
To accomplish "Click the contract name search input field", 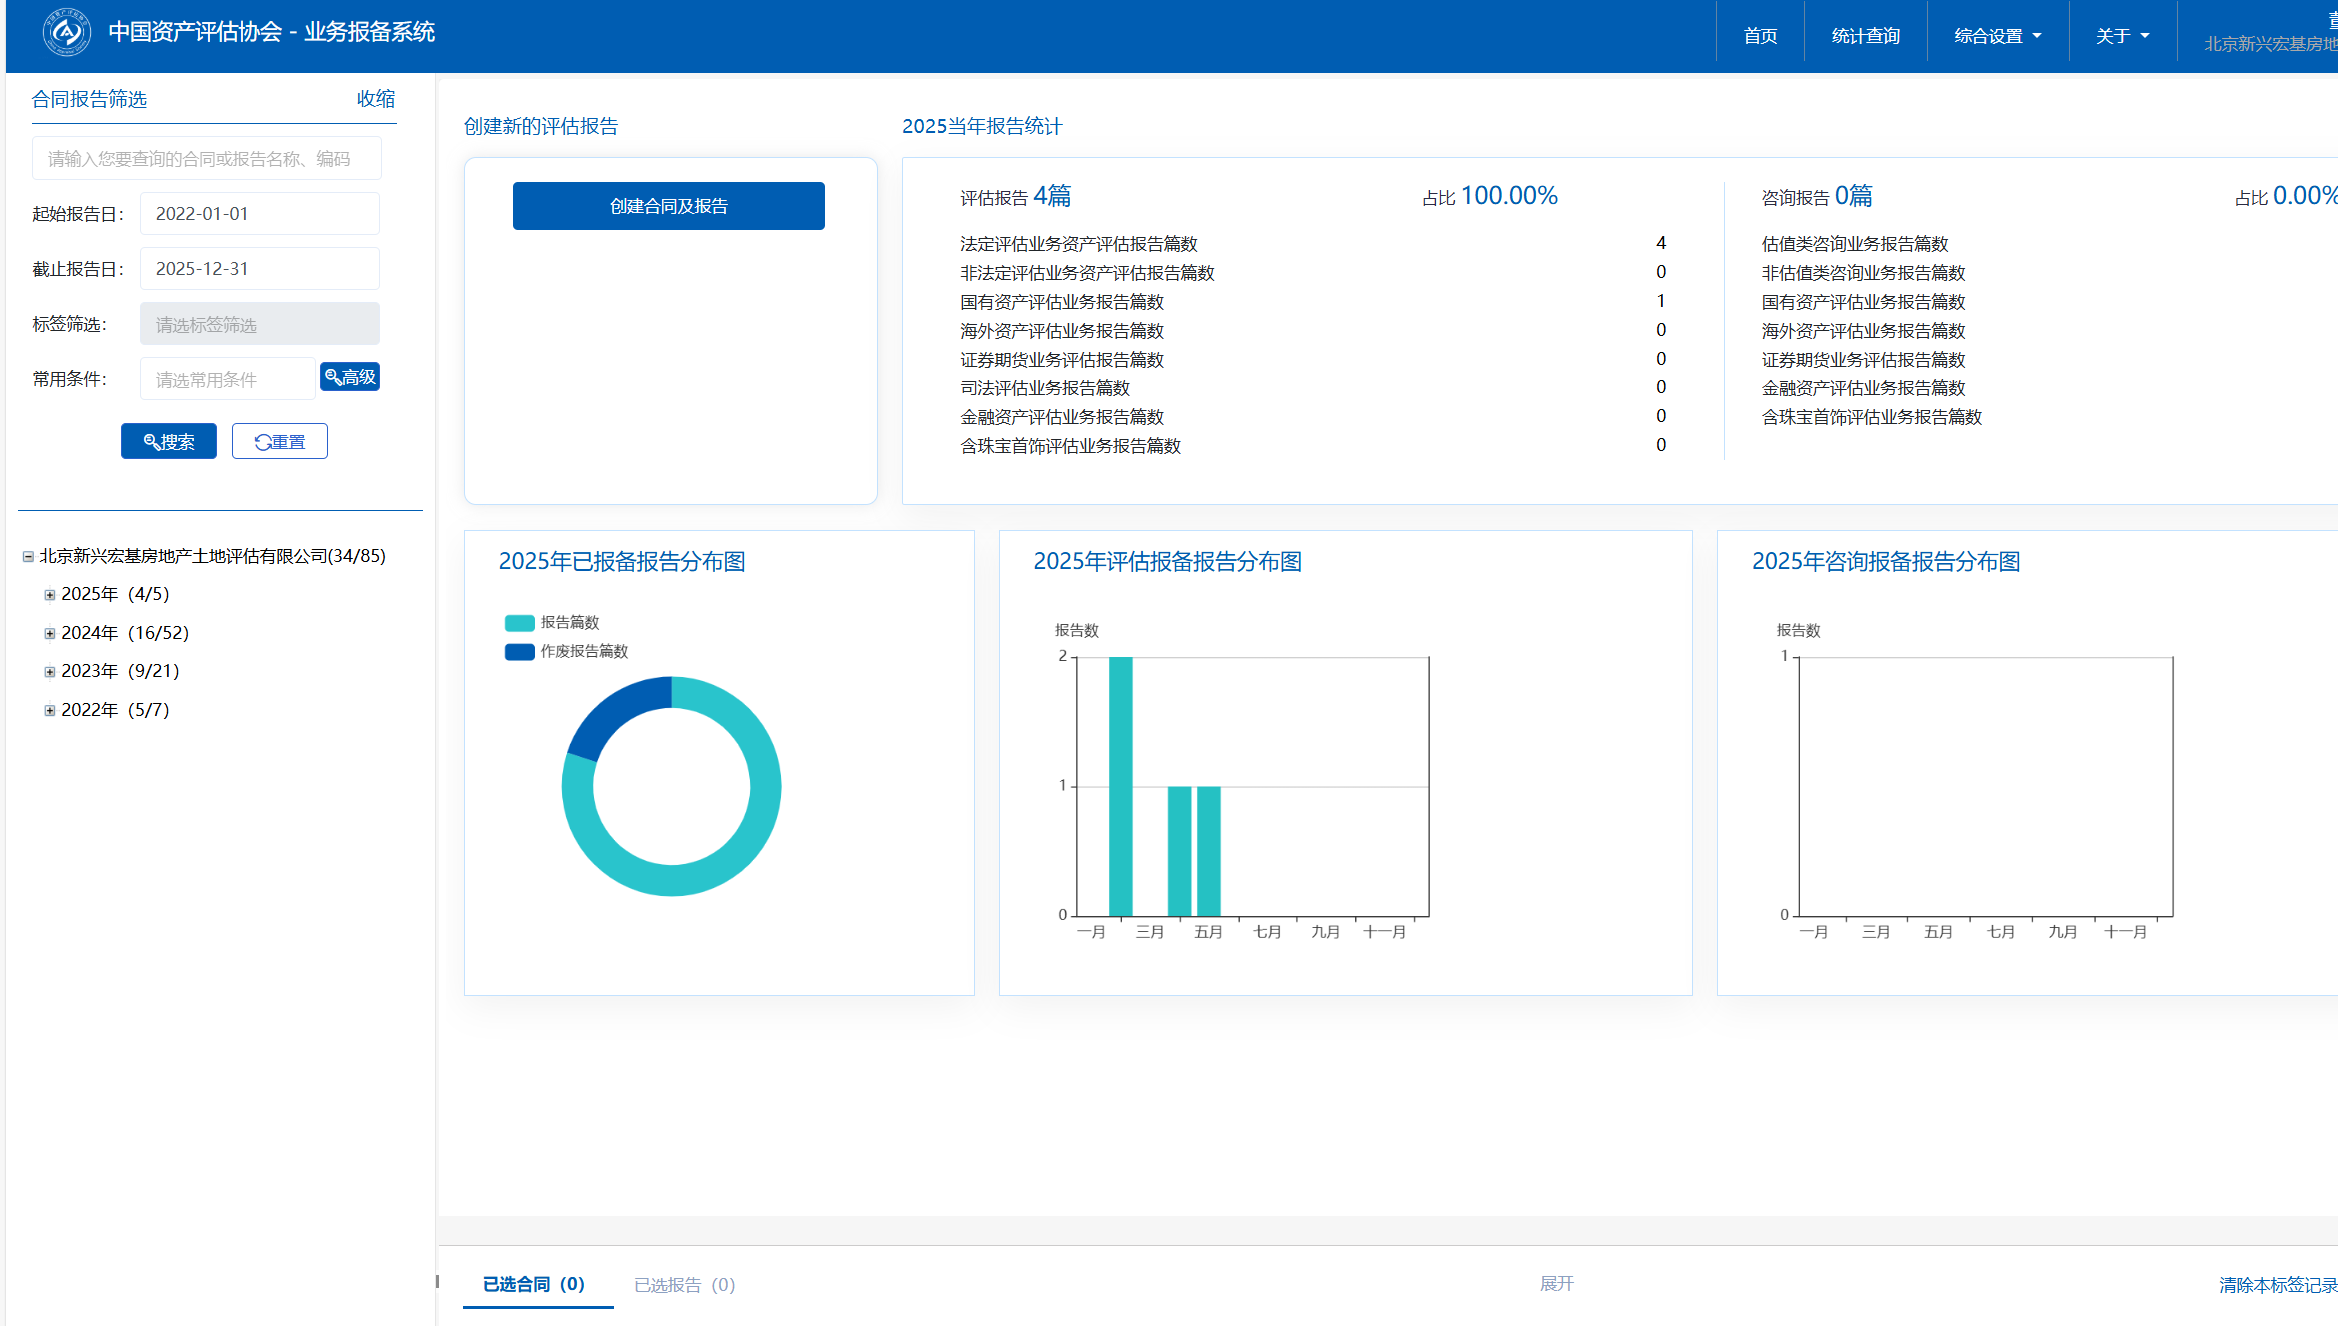I will 206,159.
